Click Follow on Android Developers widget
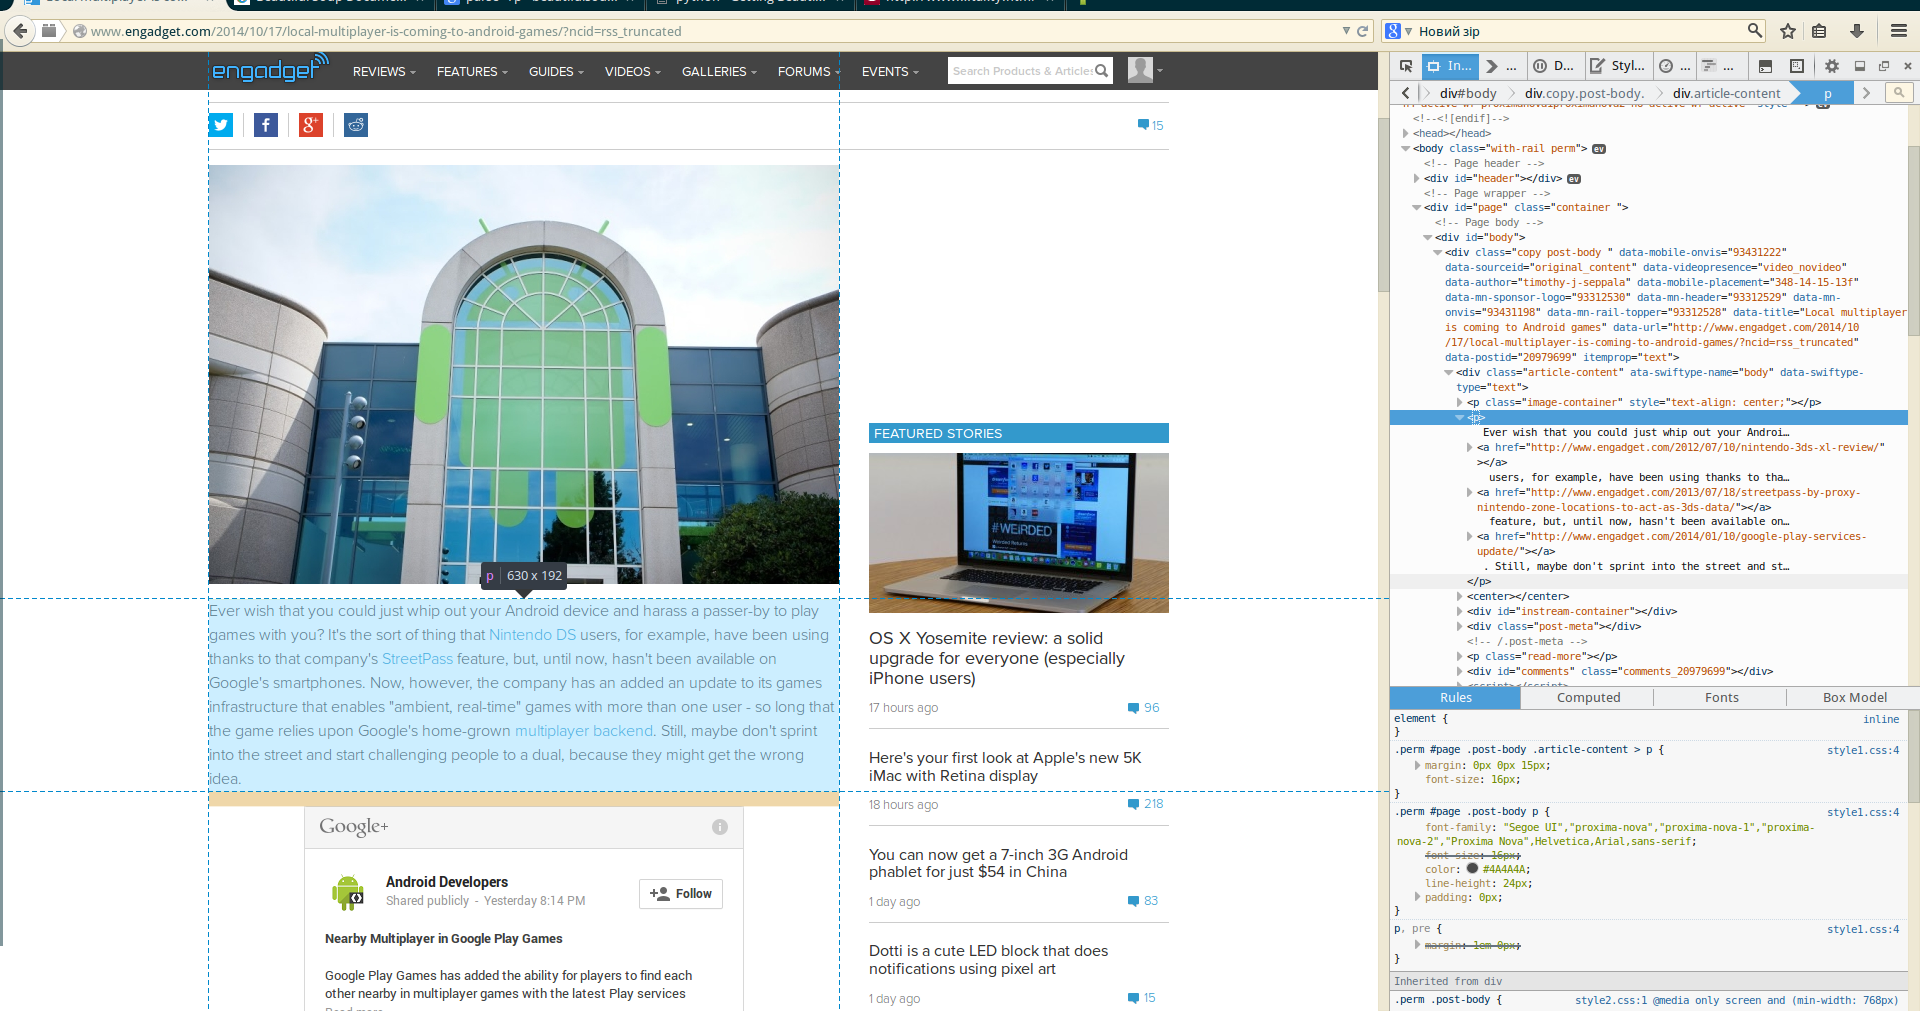Image resolution: width=1920 pixels, height=1011 pixels. 681,893
